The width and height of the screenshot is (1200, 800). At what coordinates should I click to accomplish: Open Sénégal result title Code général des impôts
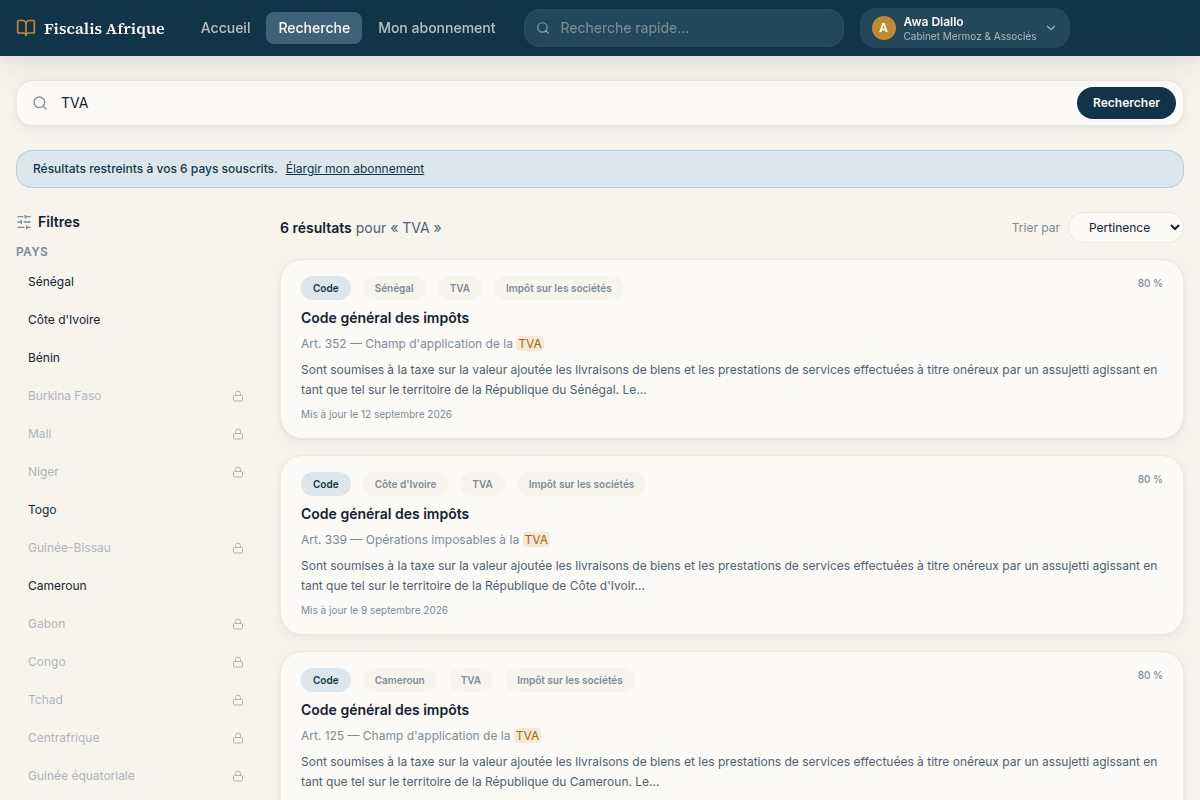385,318
